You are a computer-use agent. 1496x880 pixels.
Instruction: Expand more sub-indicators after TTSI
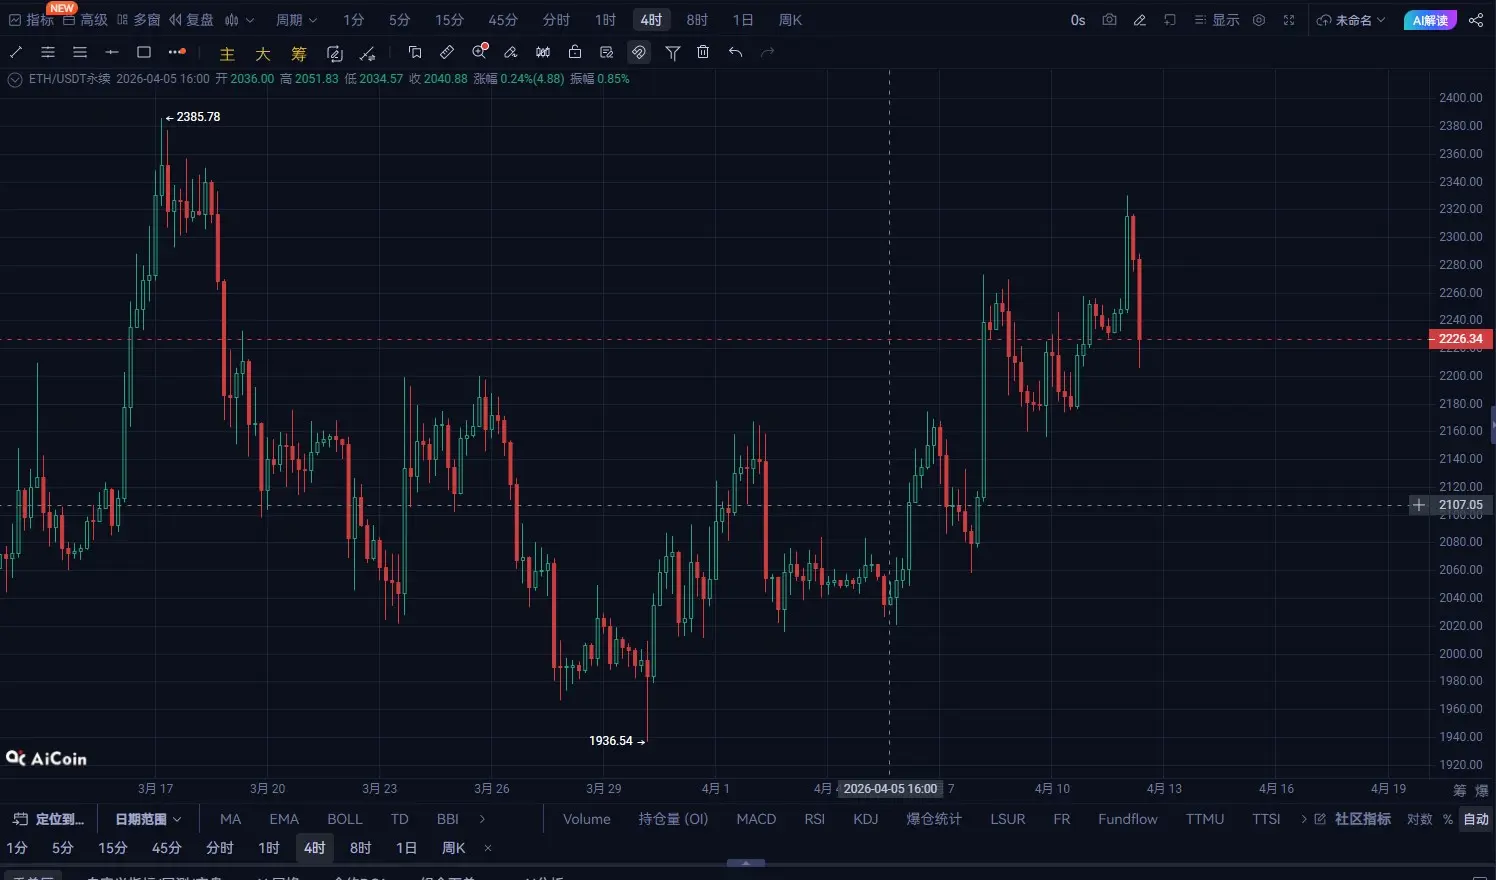pos(1304,819)
